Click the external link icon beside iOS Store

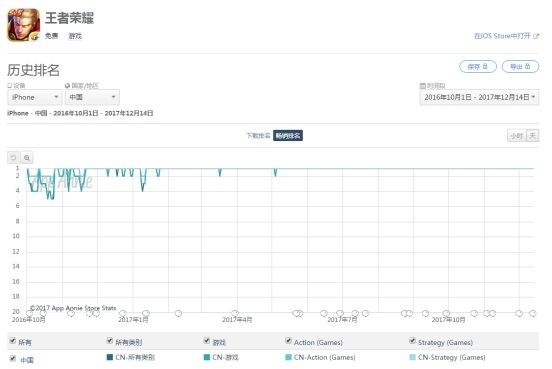[x=536, y=36]
